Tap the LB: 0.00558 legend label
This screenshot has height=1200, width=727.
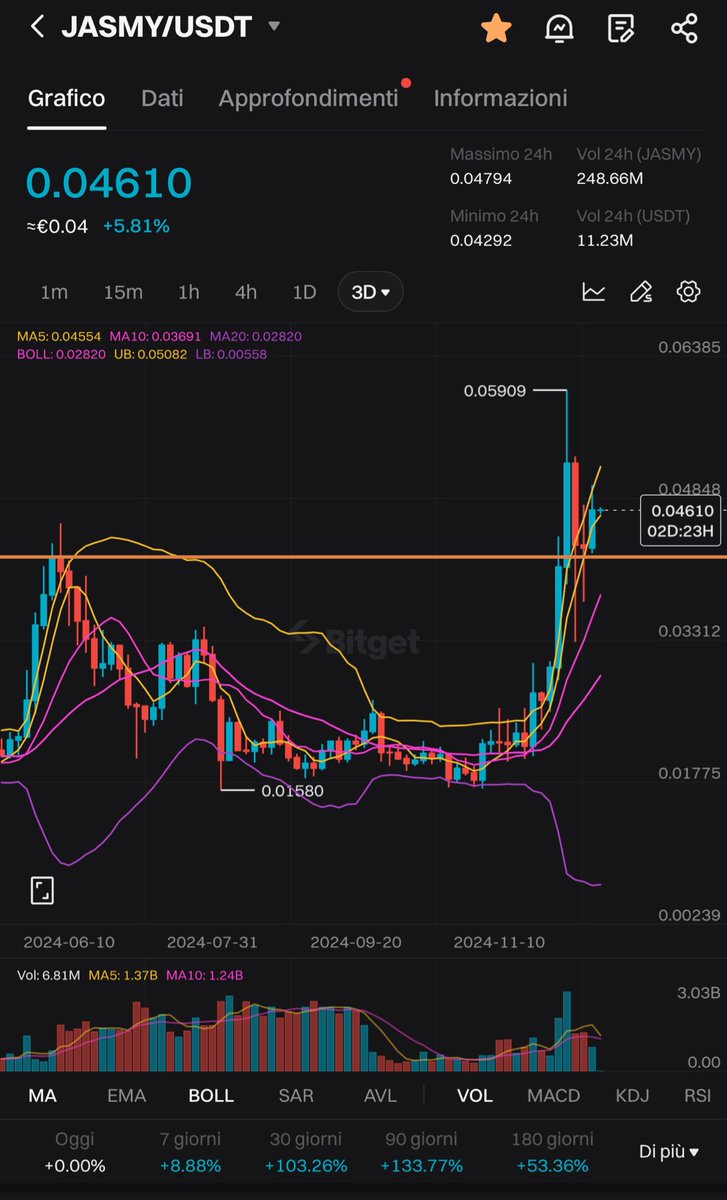(232, 354)
